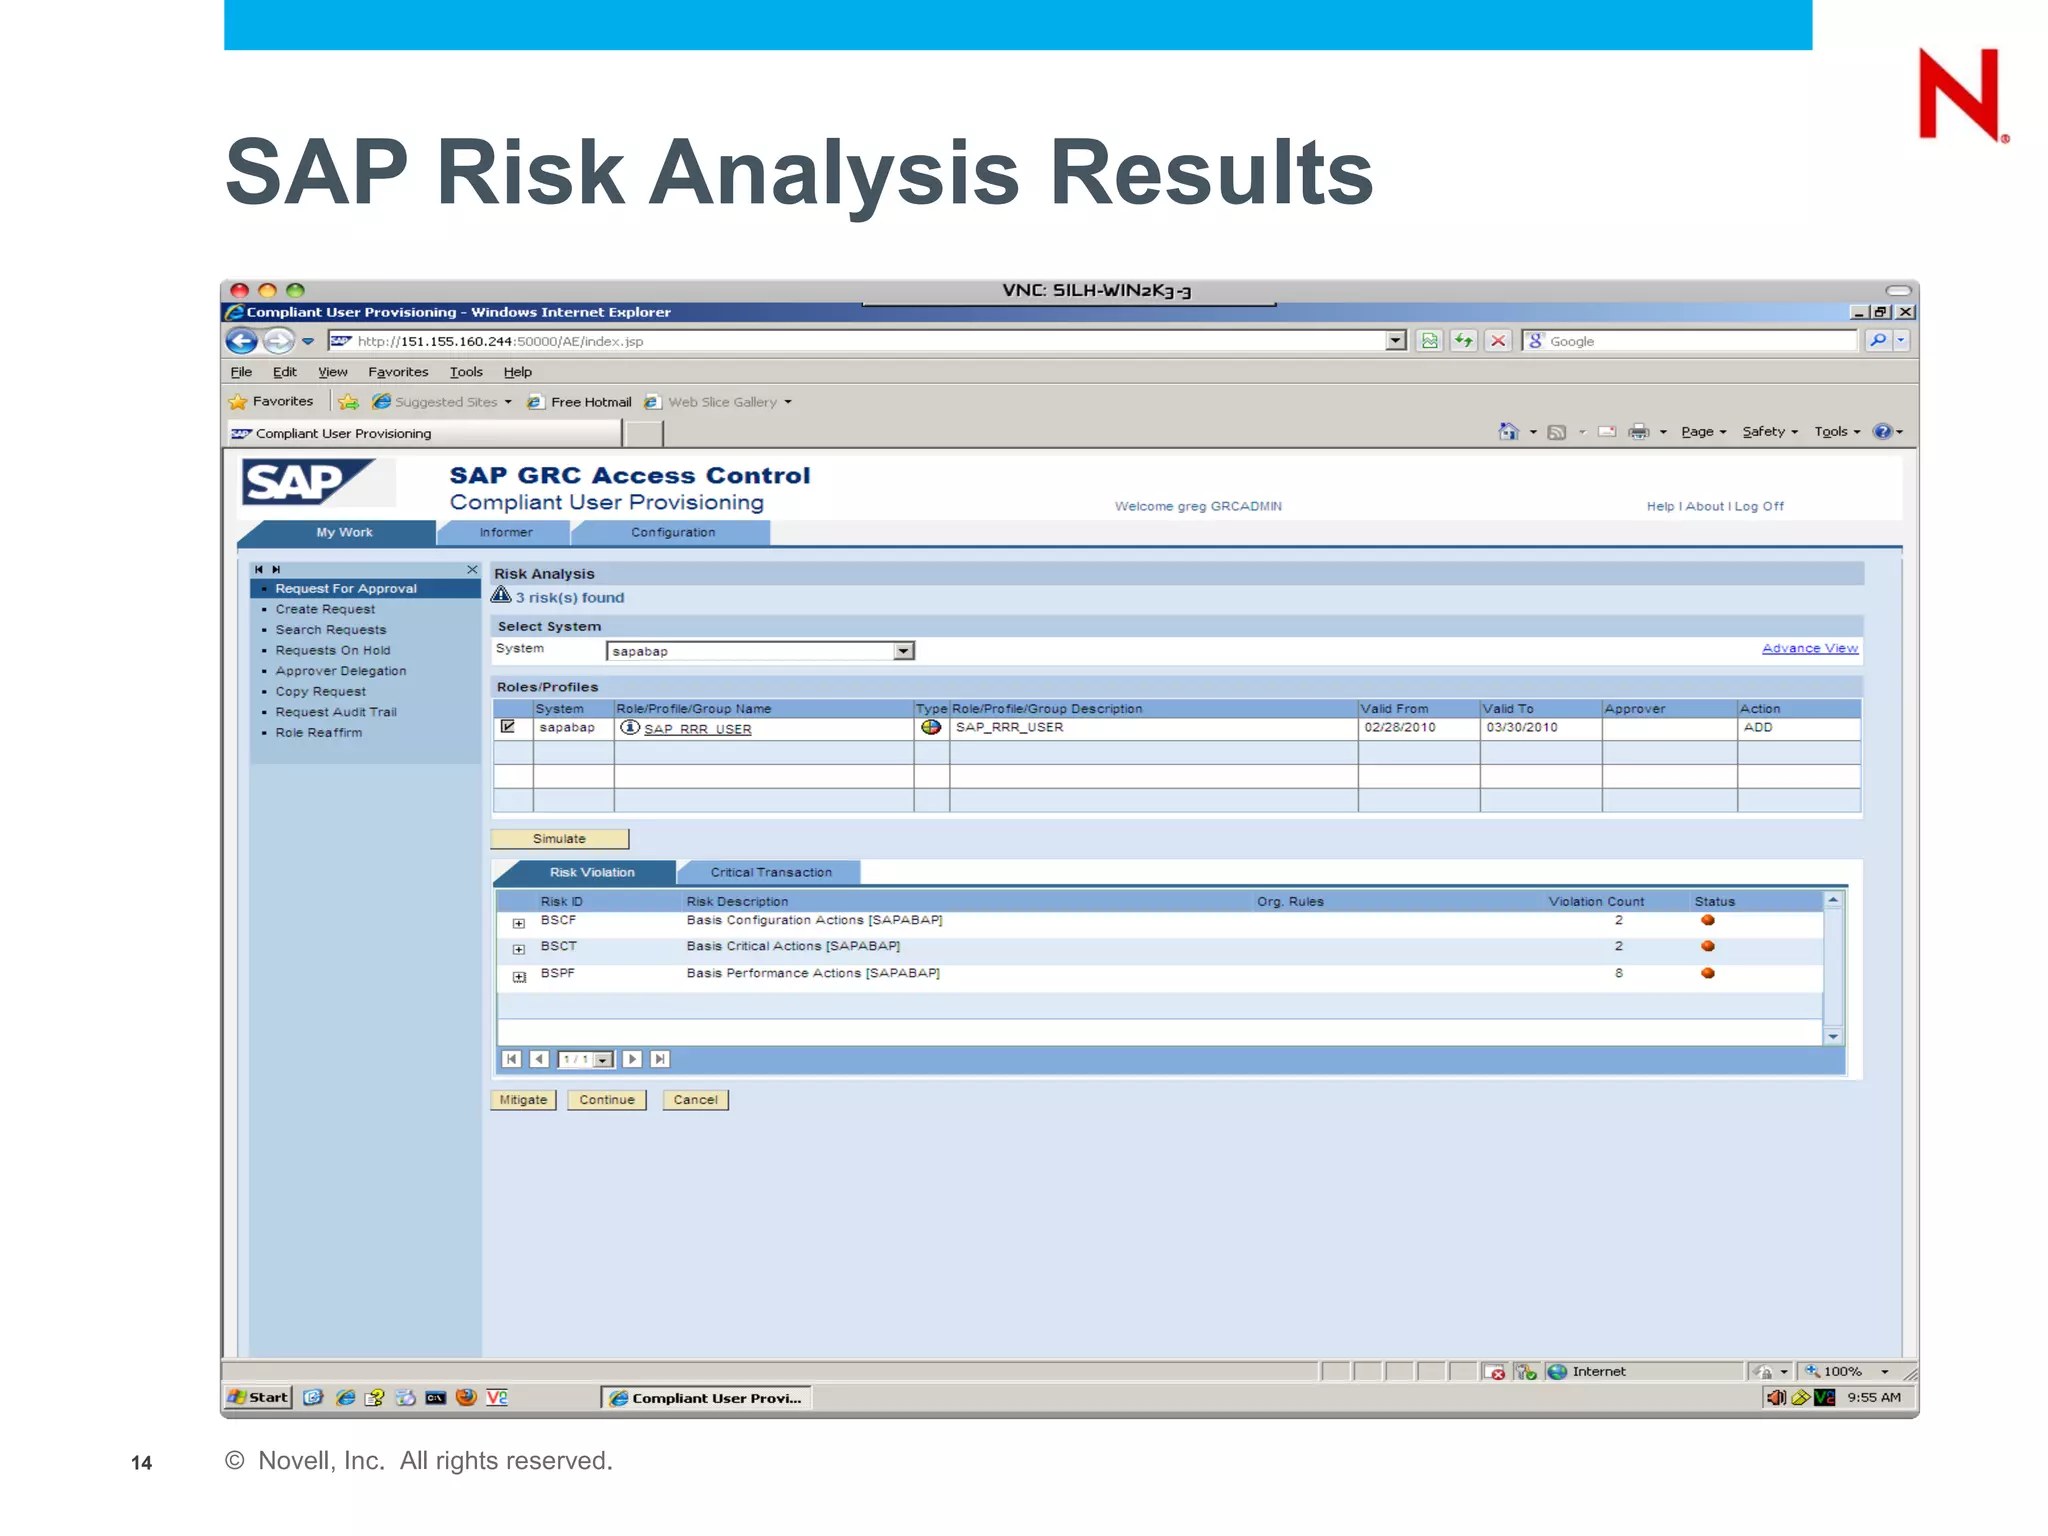Open the Configuration tab

672,532
